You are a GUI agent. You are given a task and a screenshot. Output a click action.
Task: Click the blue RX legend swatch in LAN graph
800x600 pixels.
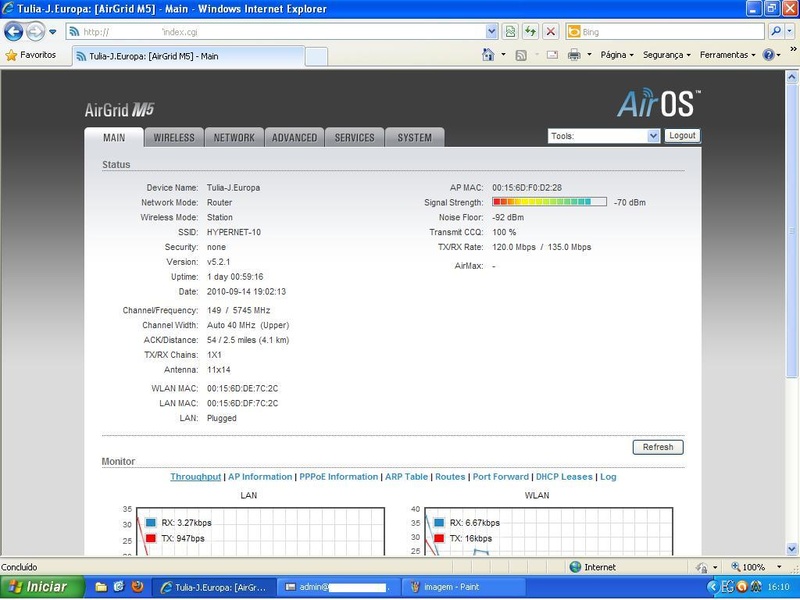[x=151, y=522]
